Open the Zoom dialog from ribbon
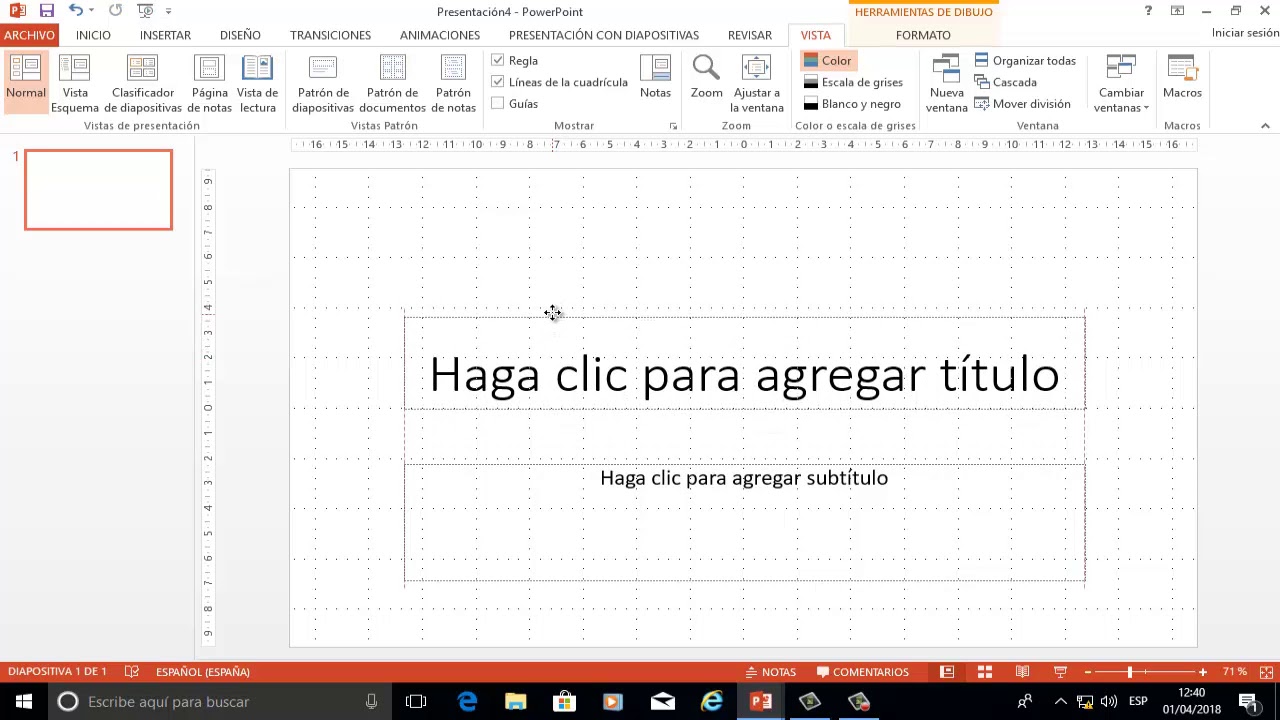 pyautogui.click(x=706, y=77)
